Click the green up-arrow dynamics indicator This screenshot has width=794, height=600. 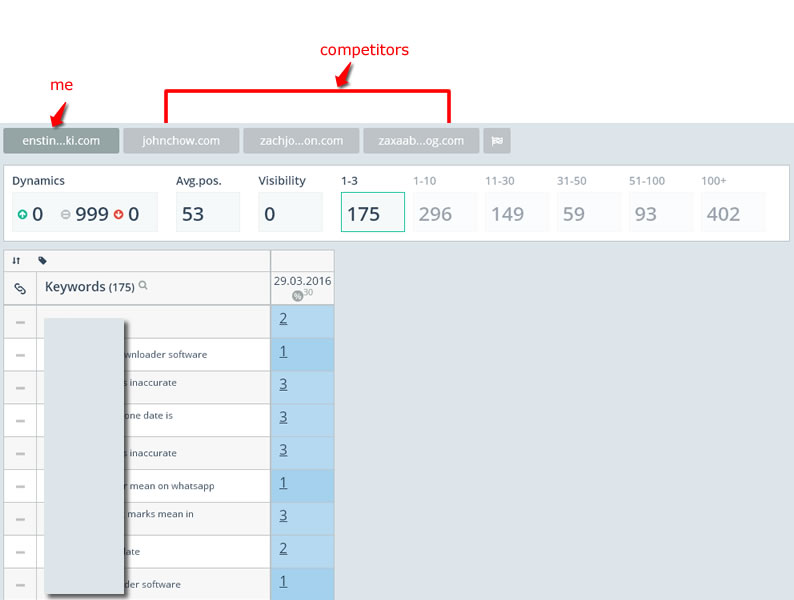tap(22, 214)
